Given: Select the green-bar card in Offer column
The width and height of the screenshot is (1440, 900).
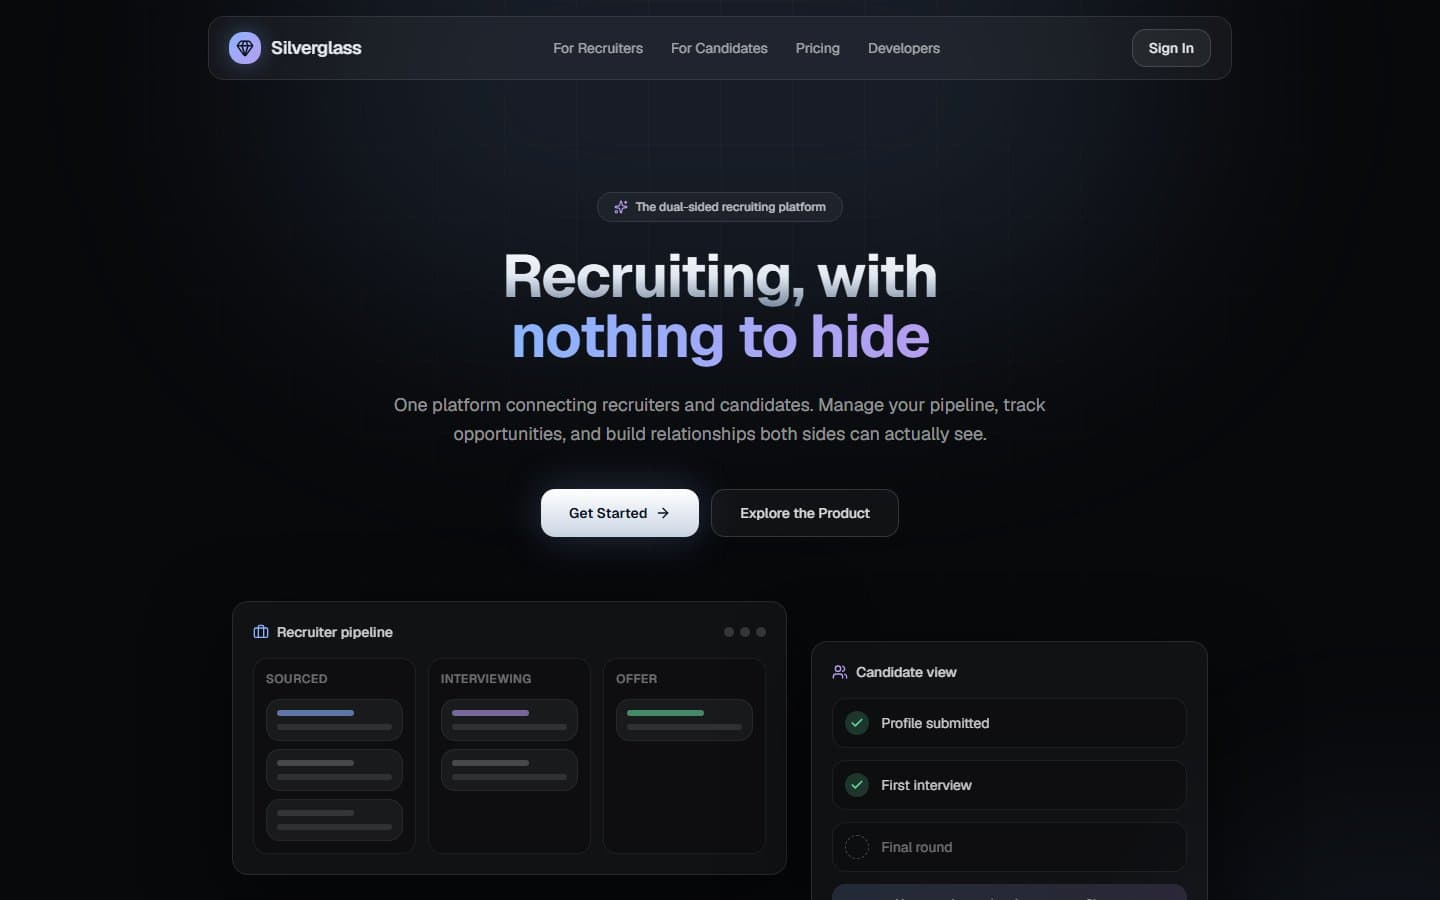Looking at the screenshot, I should (684, 720).
